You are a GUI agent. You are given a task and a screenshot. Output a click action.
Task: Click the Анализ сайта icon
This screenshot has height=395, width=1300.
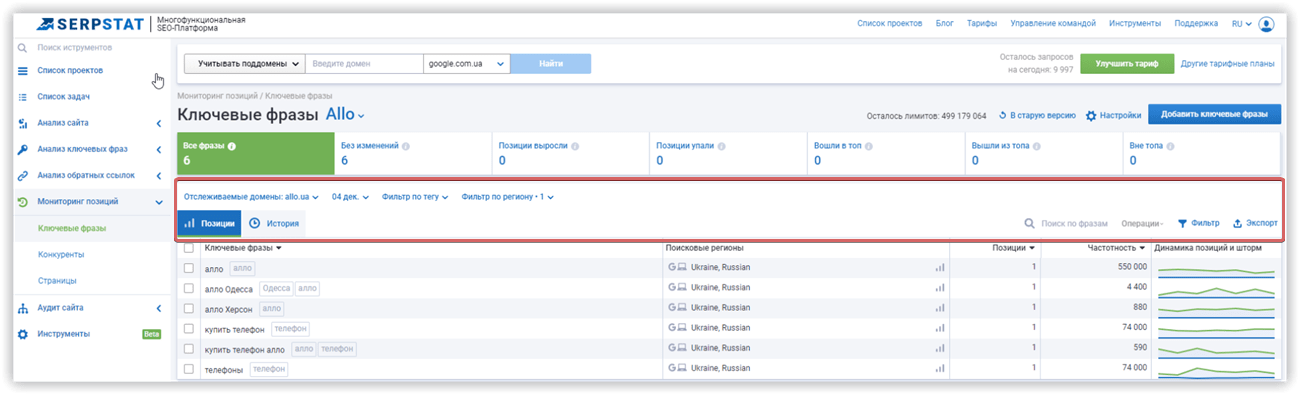click(x=22, y=123)
